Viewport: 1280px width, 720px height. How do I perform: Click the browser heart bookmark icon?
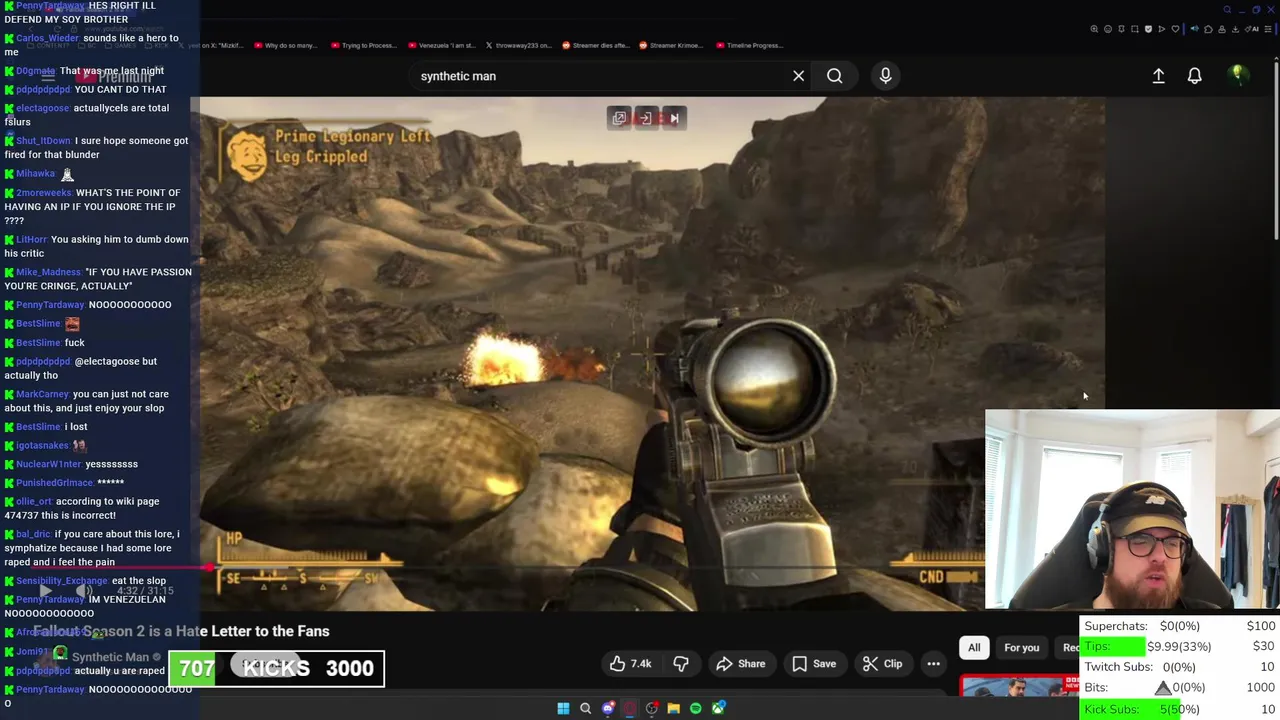(x=1175, y=29)
